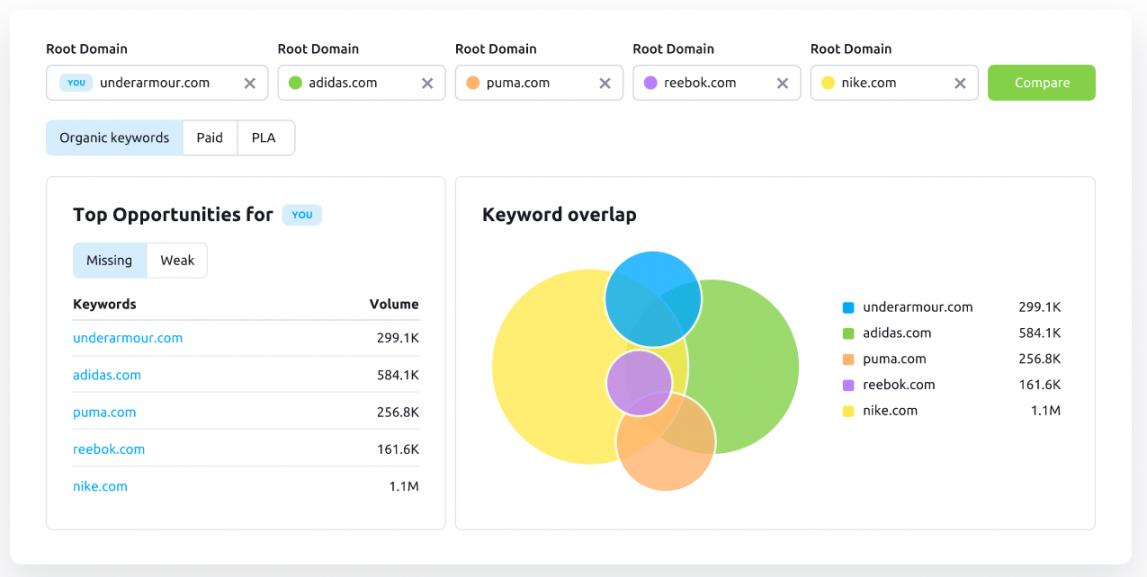This screenshot has height=577, width=1147.
Task: Click the yellow nike.com legend swatch
Action: [848, 411]
